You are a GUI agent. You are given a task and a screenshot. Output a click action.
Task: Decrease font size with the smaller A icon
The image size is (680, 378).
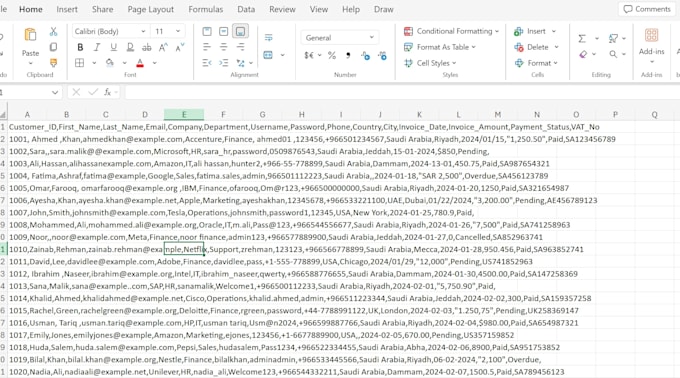[180, 47]
